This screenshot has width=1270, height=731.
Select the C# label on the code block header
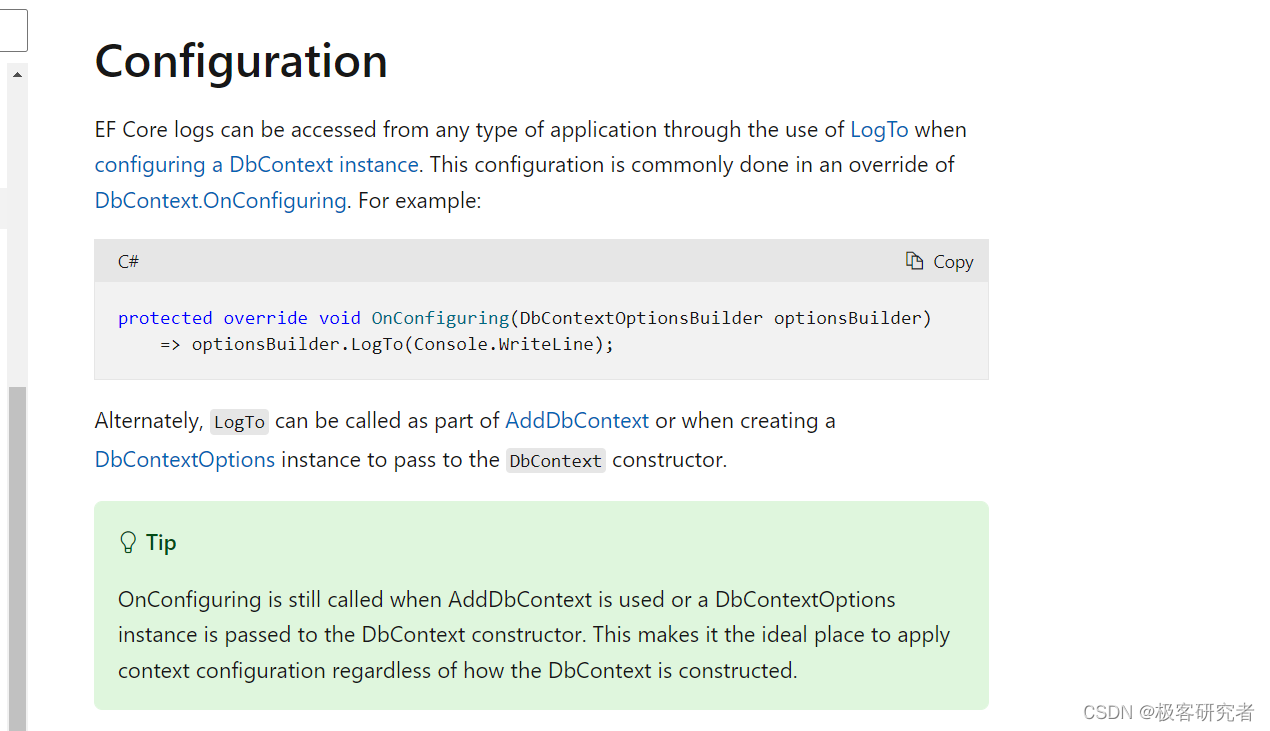[x=128, y=261]
